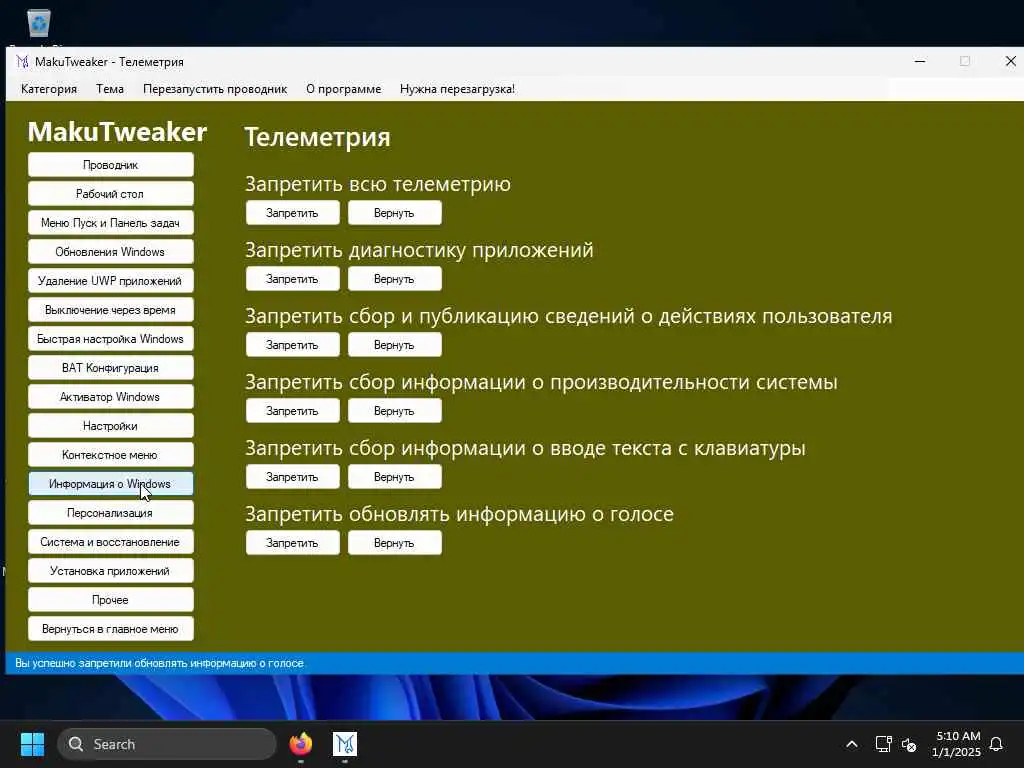The width and height of the screenshot is (1024, 768).
Task: Click Вернуть for действиях пользователя
Action: click(394, 345)
